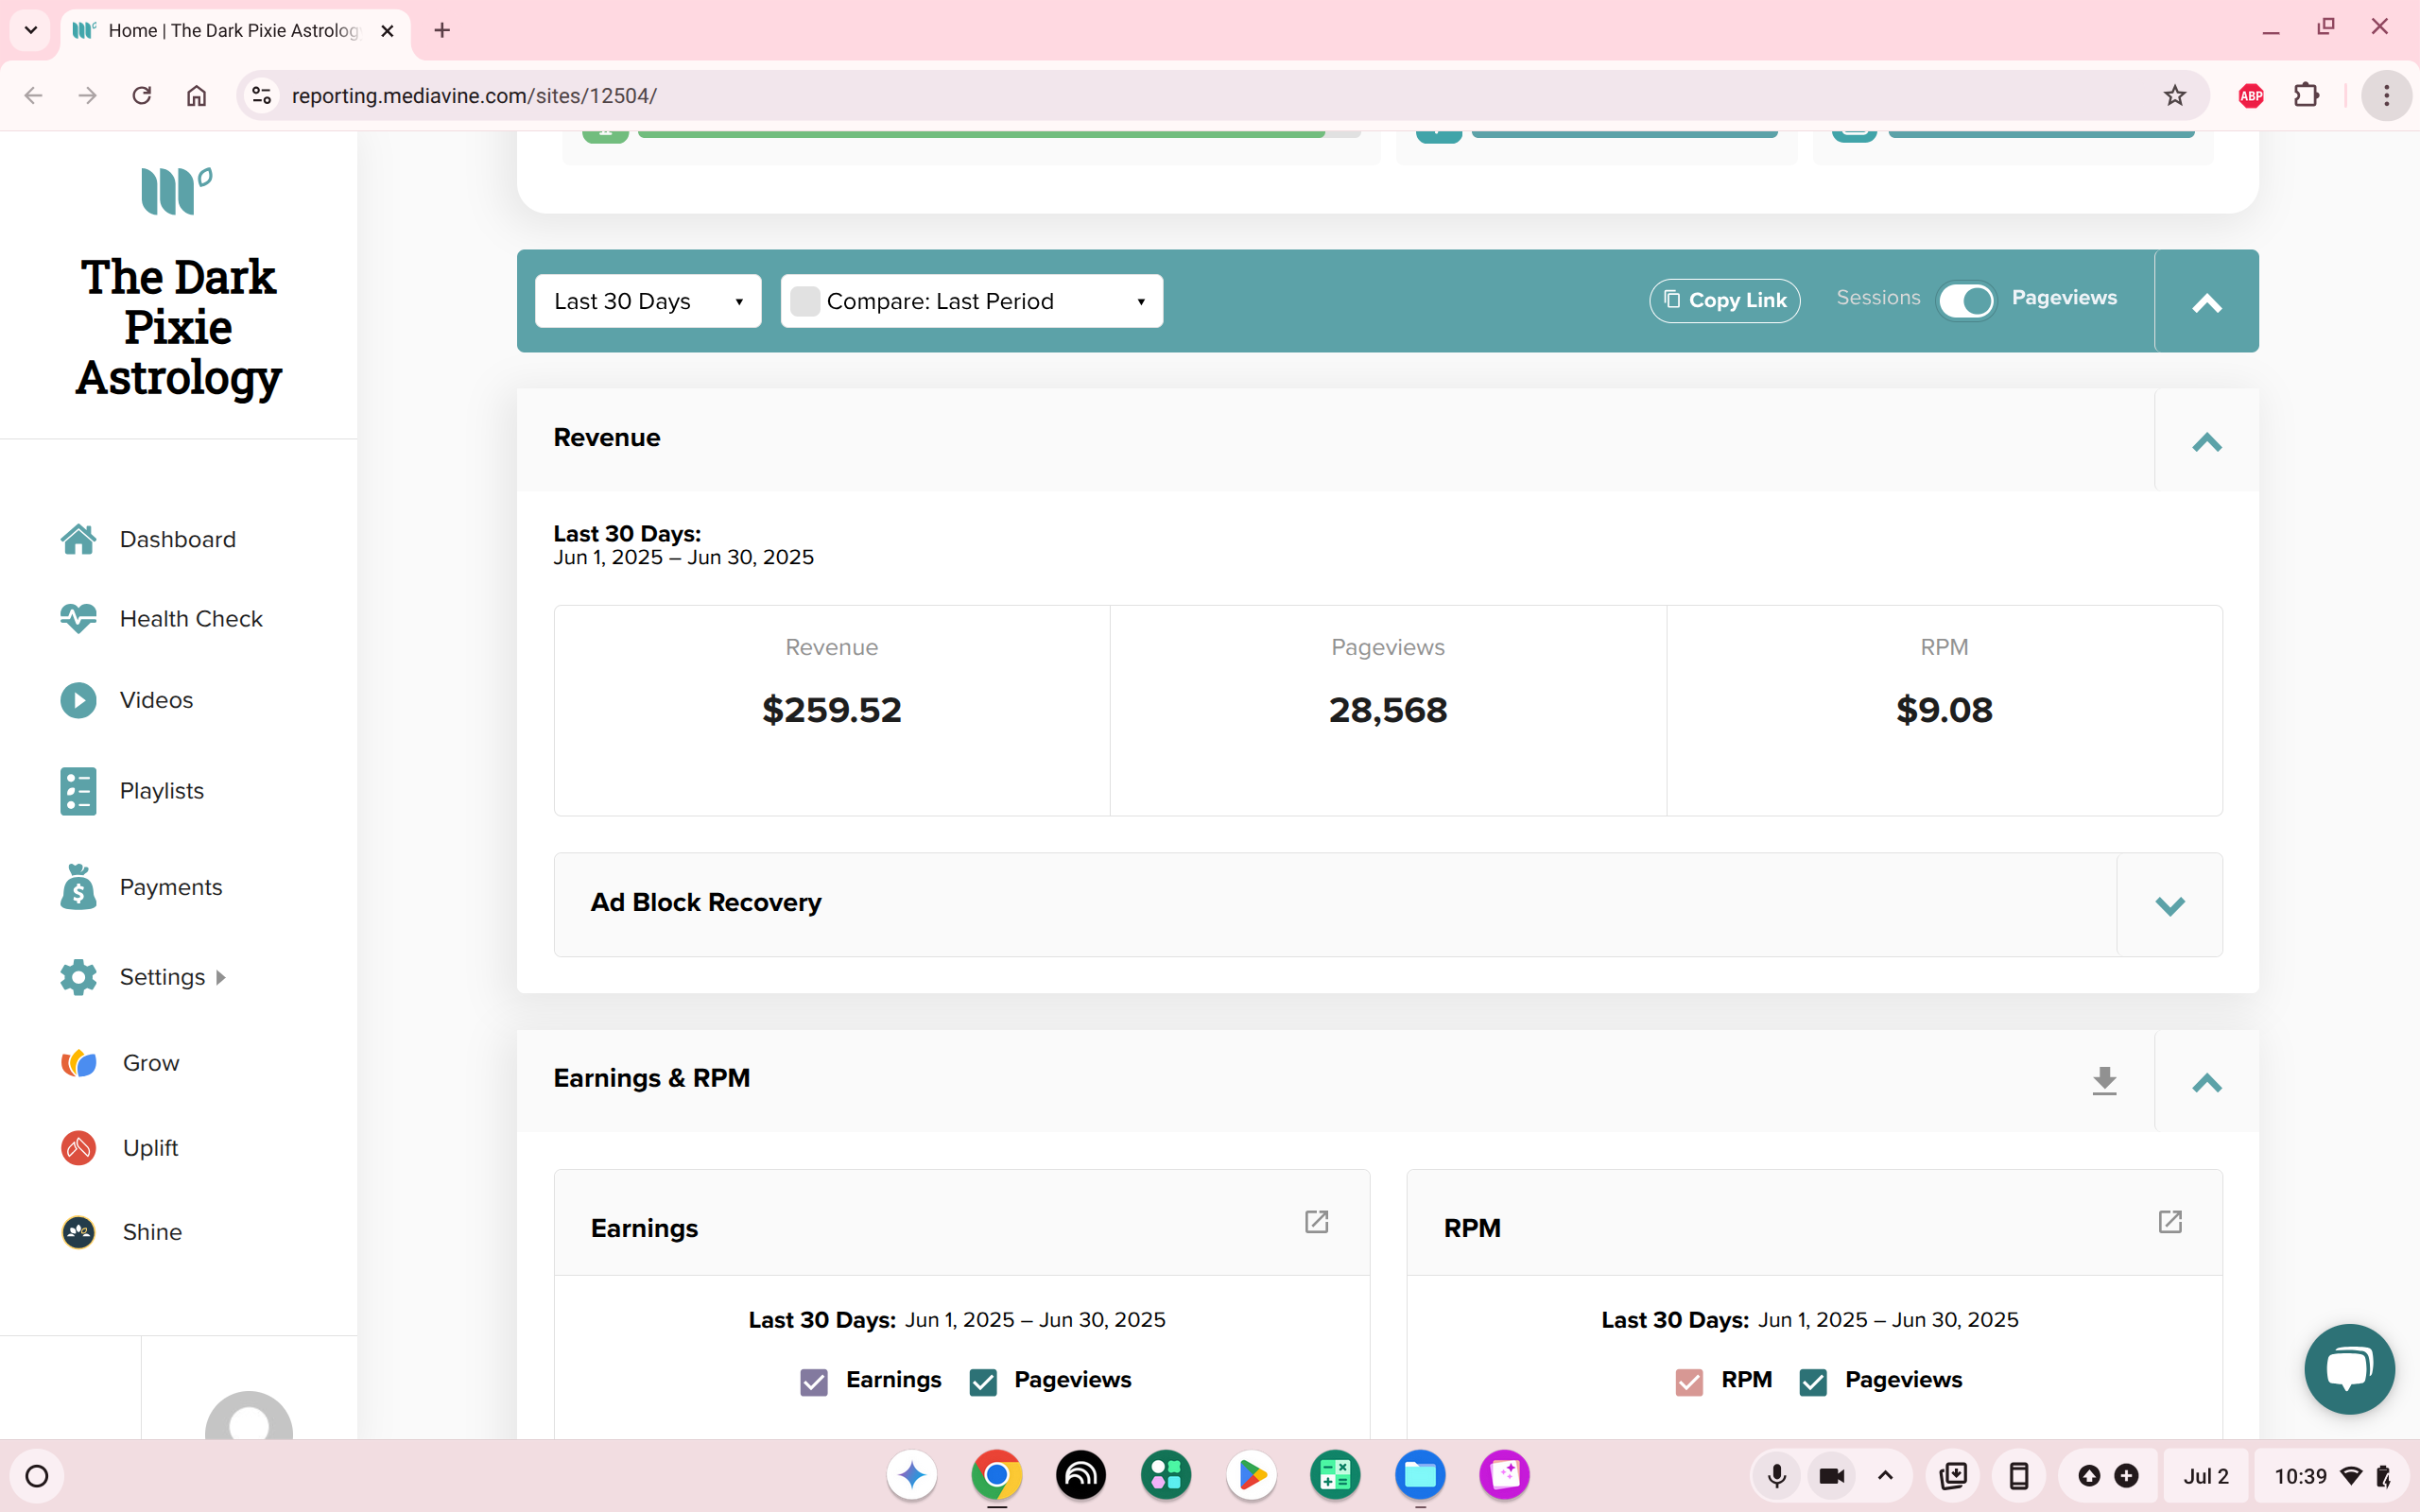Viewport: 2420px width, 1512px height.
Task: Open Payments page
Action: pyautogui.click(x=171, y=887)
